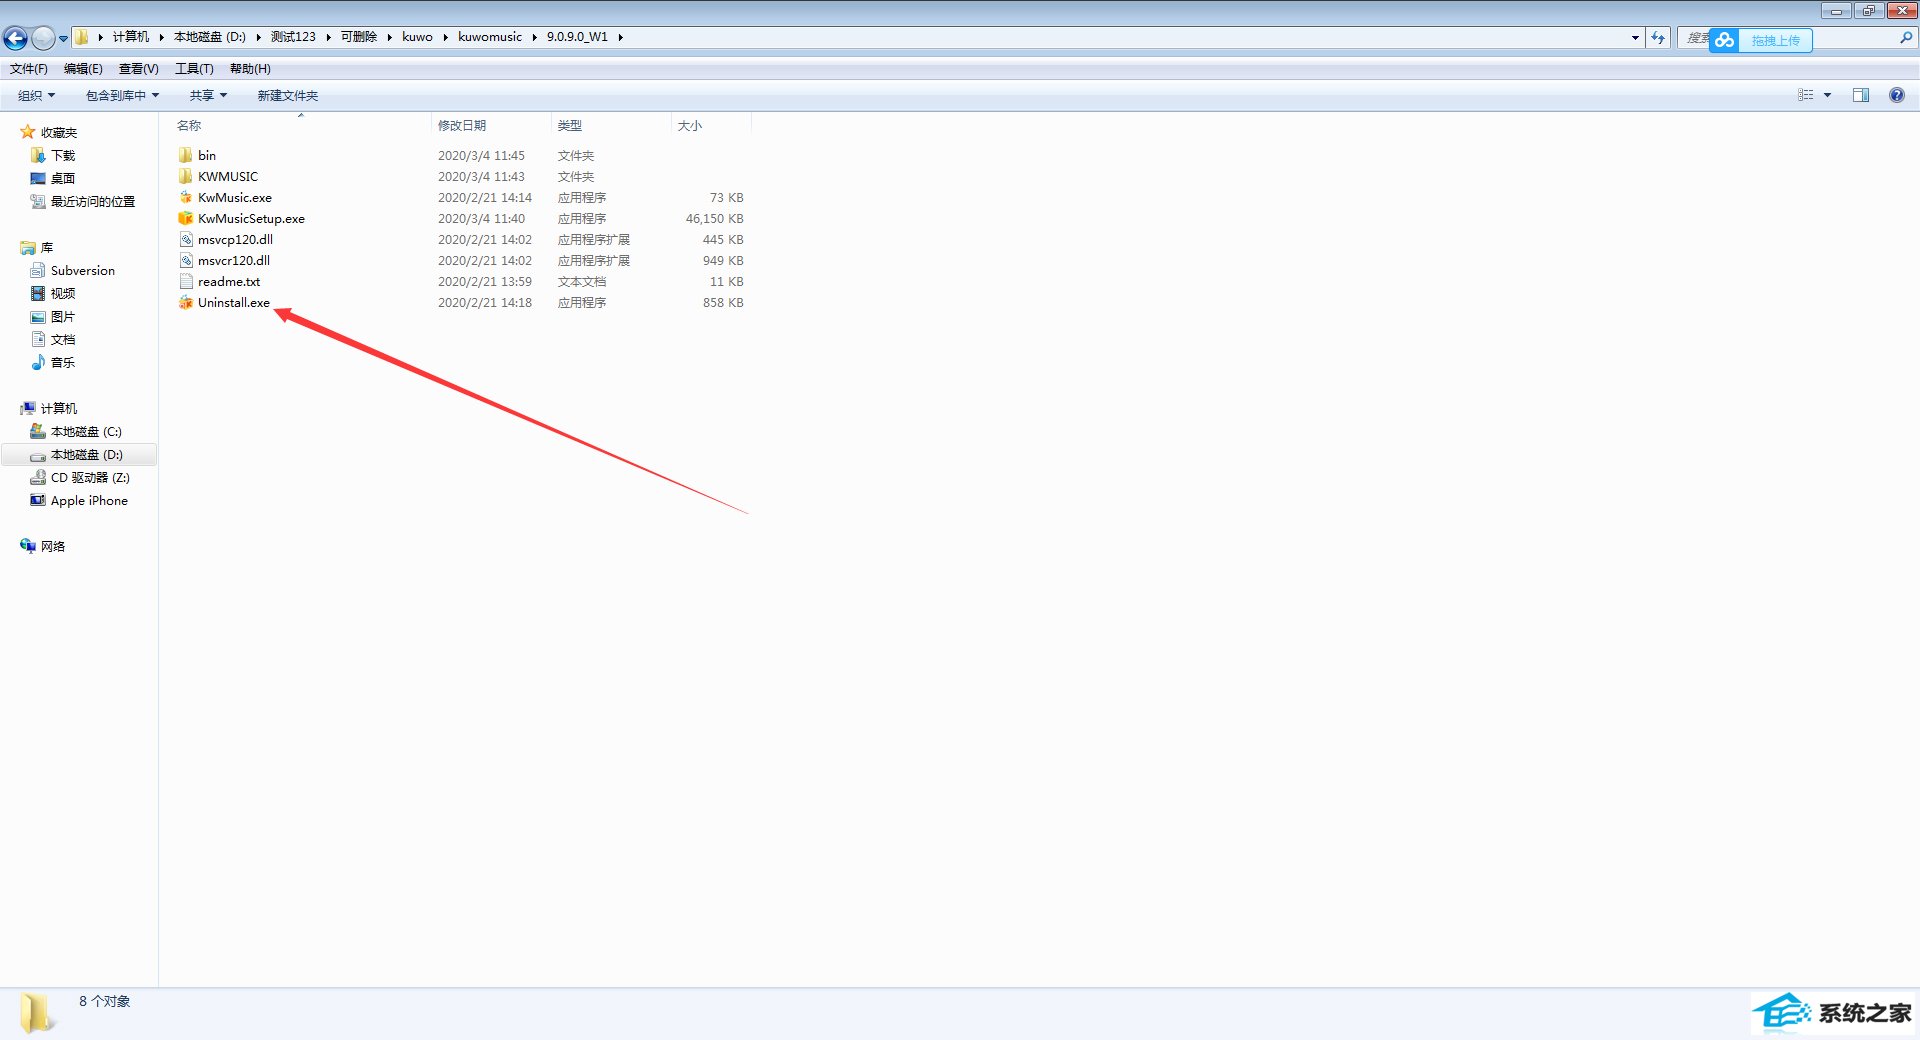
Task: Select 库 in the navigation pane
Action: (47, 247)
